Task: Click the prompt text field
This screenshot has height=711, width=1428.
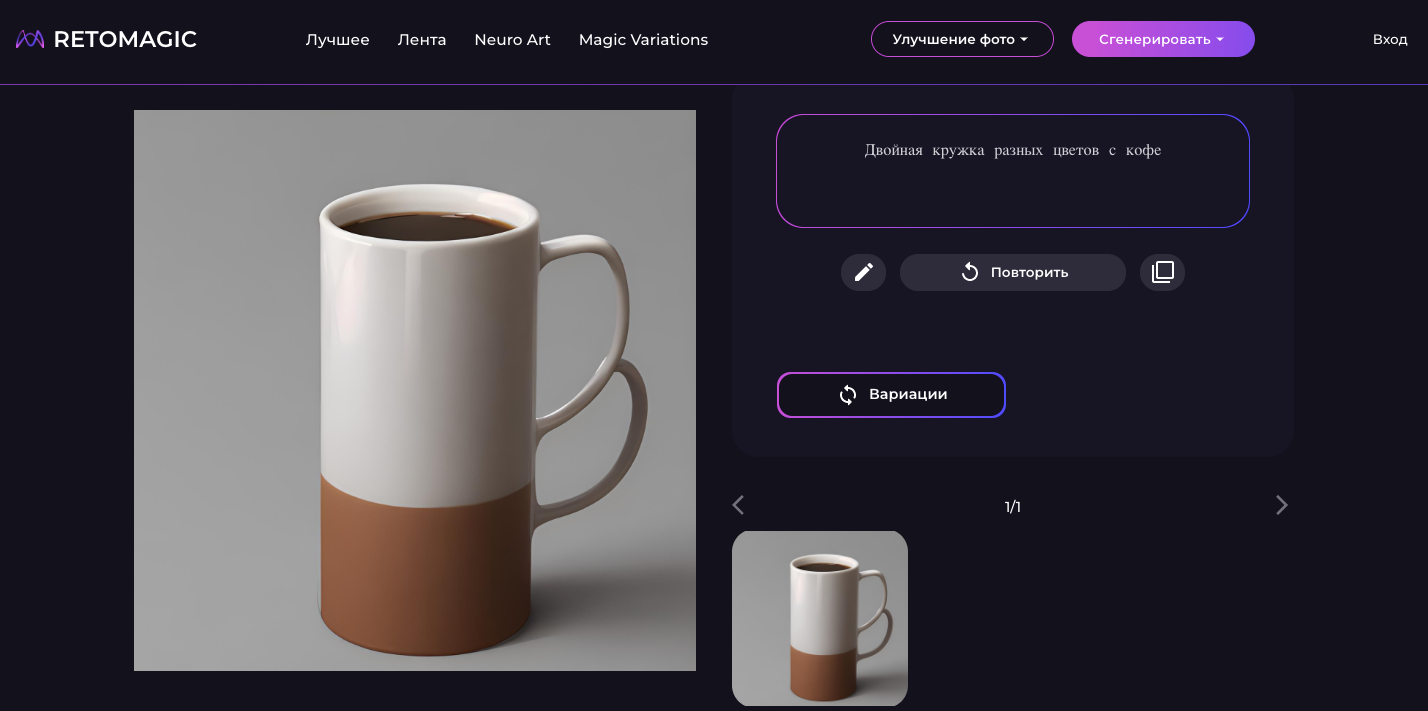Action: tap(1013, 171)
